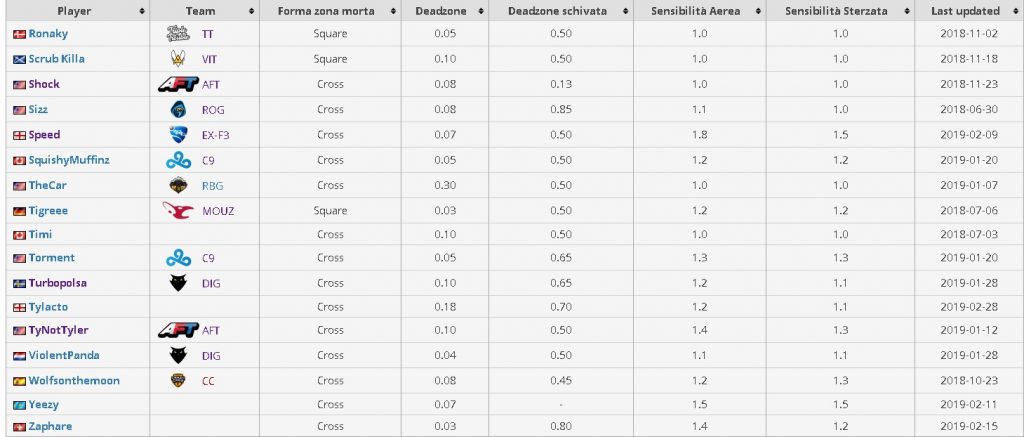Screen dimensions: 1024x437
Task: Open the ViolentPanda player page
Action: click(x=64, y=355)
